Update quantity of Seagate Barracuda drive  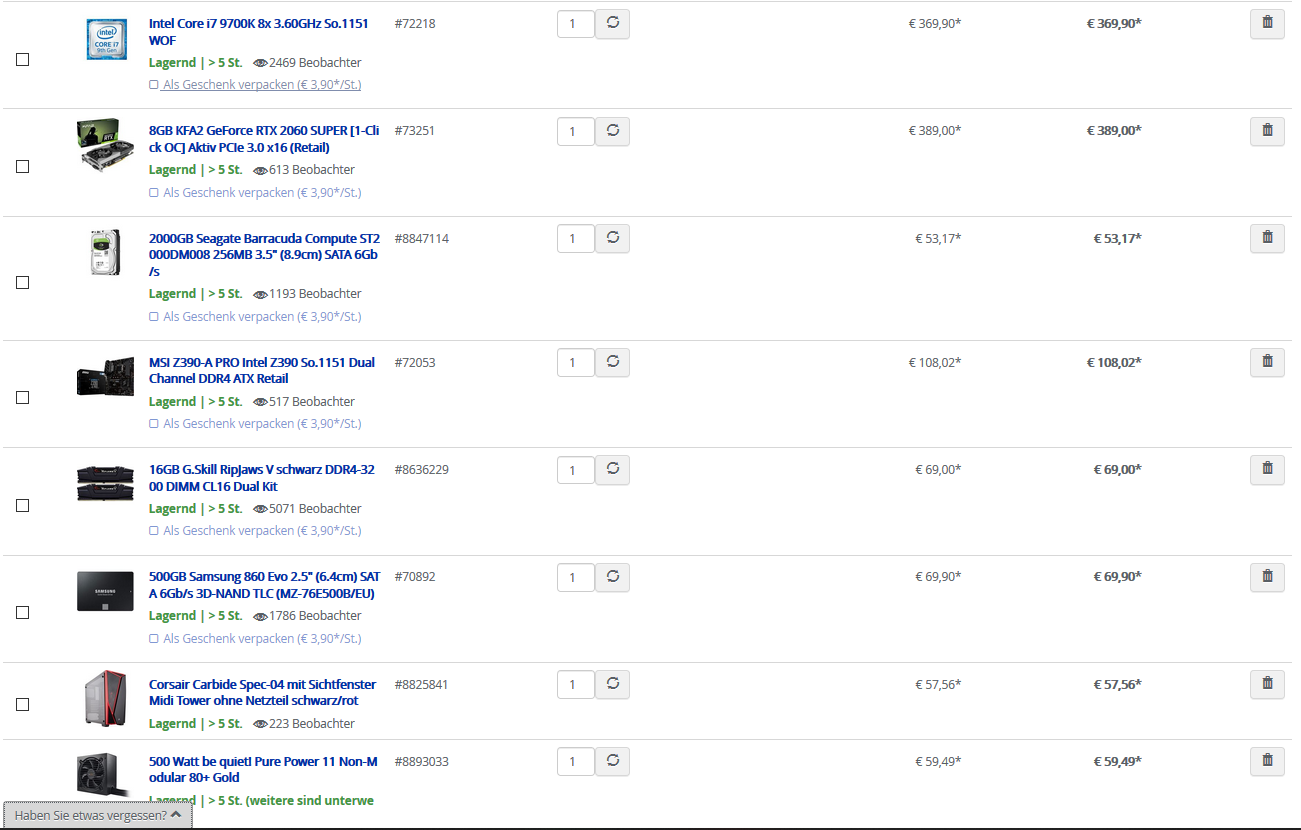point(612,238)
